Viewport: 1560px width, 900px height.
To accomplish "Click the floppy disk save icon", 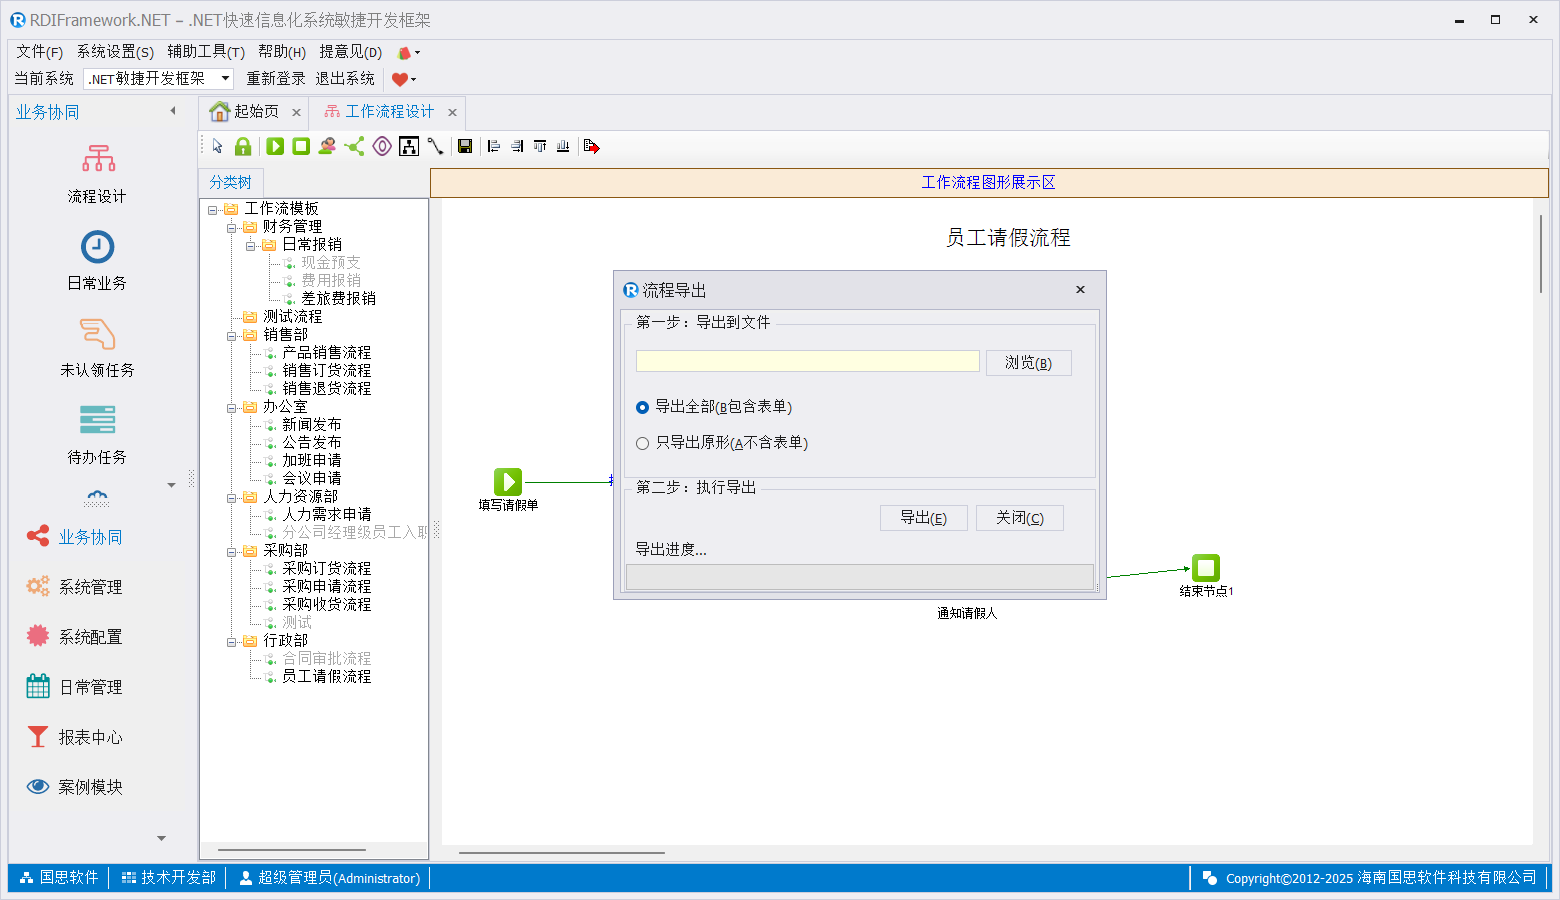I will [x=465, y=147].
